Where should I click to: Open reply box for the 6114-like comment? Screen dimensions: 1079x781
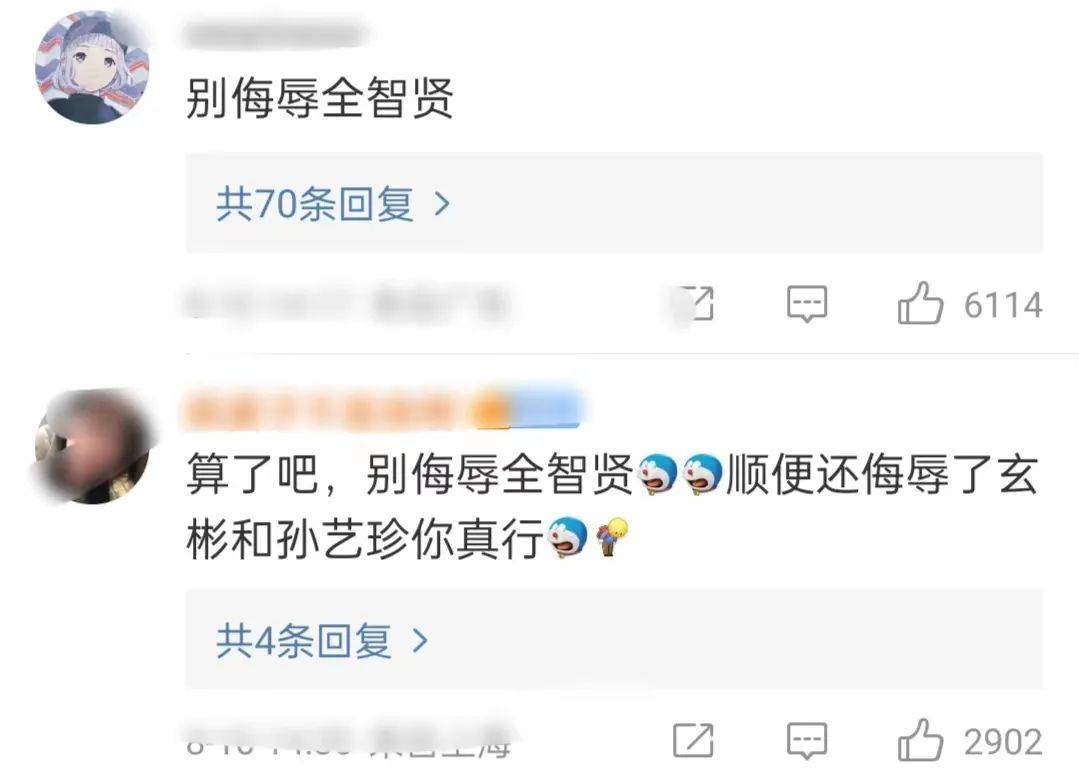pos(806,303)
